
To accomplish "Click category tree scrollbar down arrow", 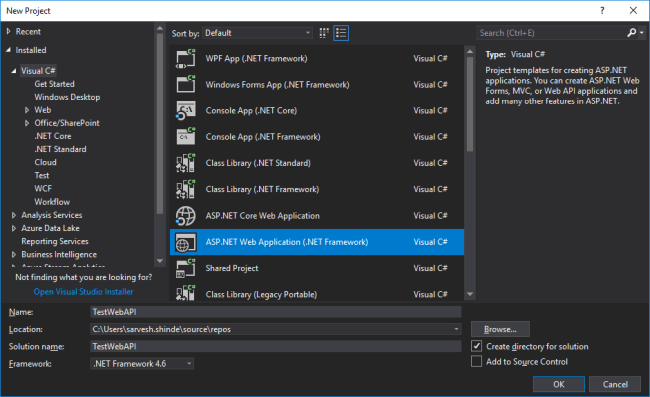I will click(x=160, y=261).
